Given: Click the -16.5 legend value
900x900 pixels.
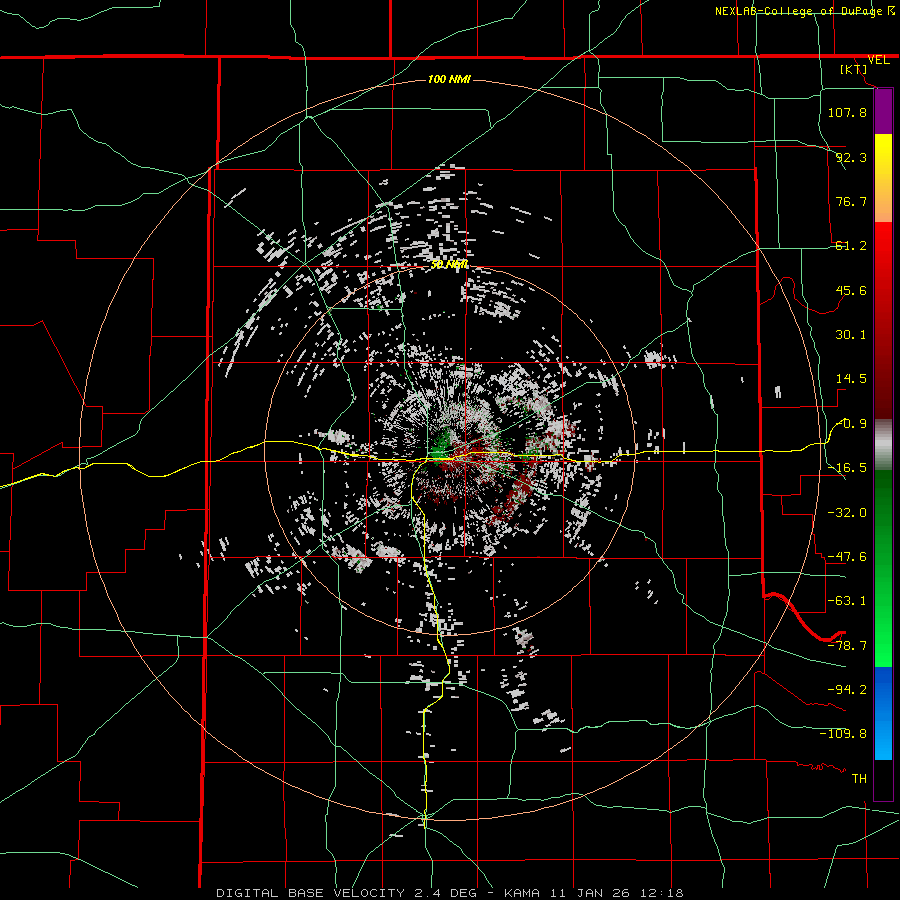Looking at the screenshot, I should pyautogui.click(x=847, y=468).
